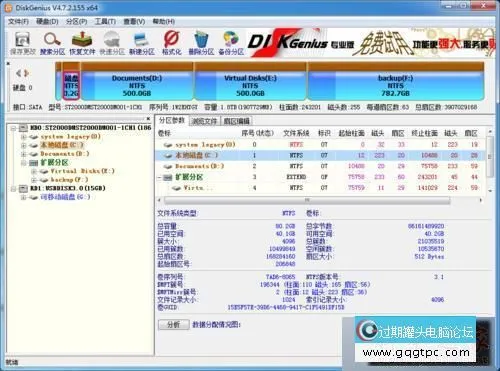This screenshot has width=500, height=371.
Task: Open 查看(V) menu
Action: point(134,22)
